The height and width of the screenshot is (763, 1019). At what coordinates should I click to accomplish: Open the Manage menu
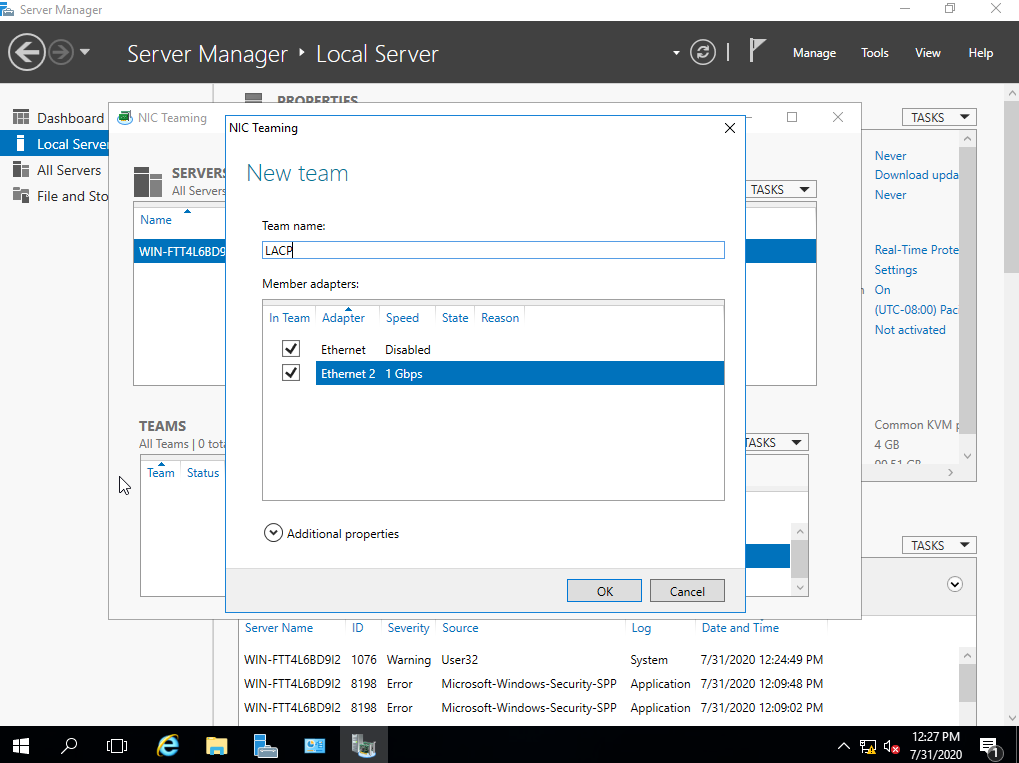pos(813,52)
